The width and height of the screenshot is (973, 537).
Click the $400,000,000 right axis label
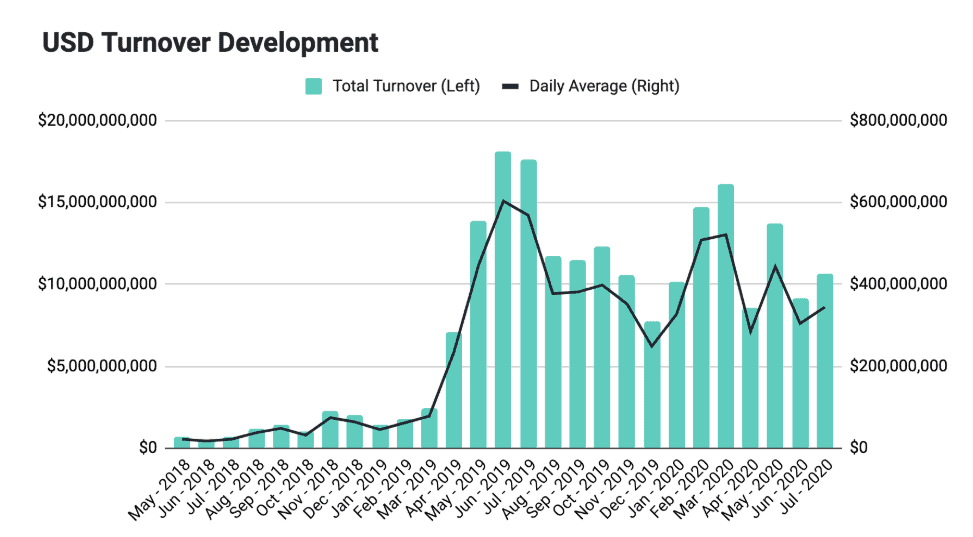pos(897,284)
